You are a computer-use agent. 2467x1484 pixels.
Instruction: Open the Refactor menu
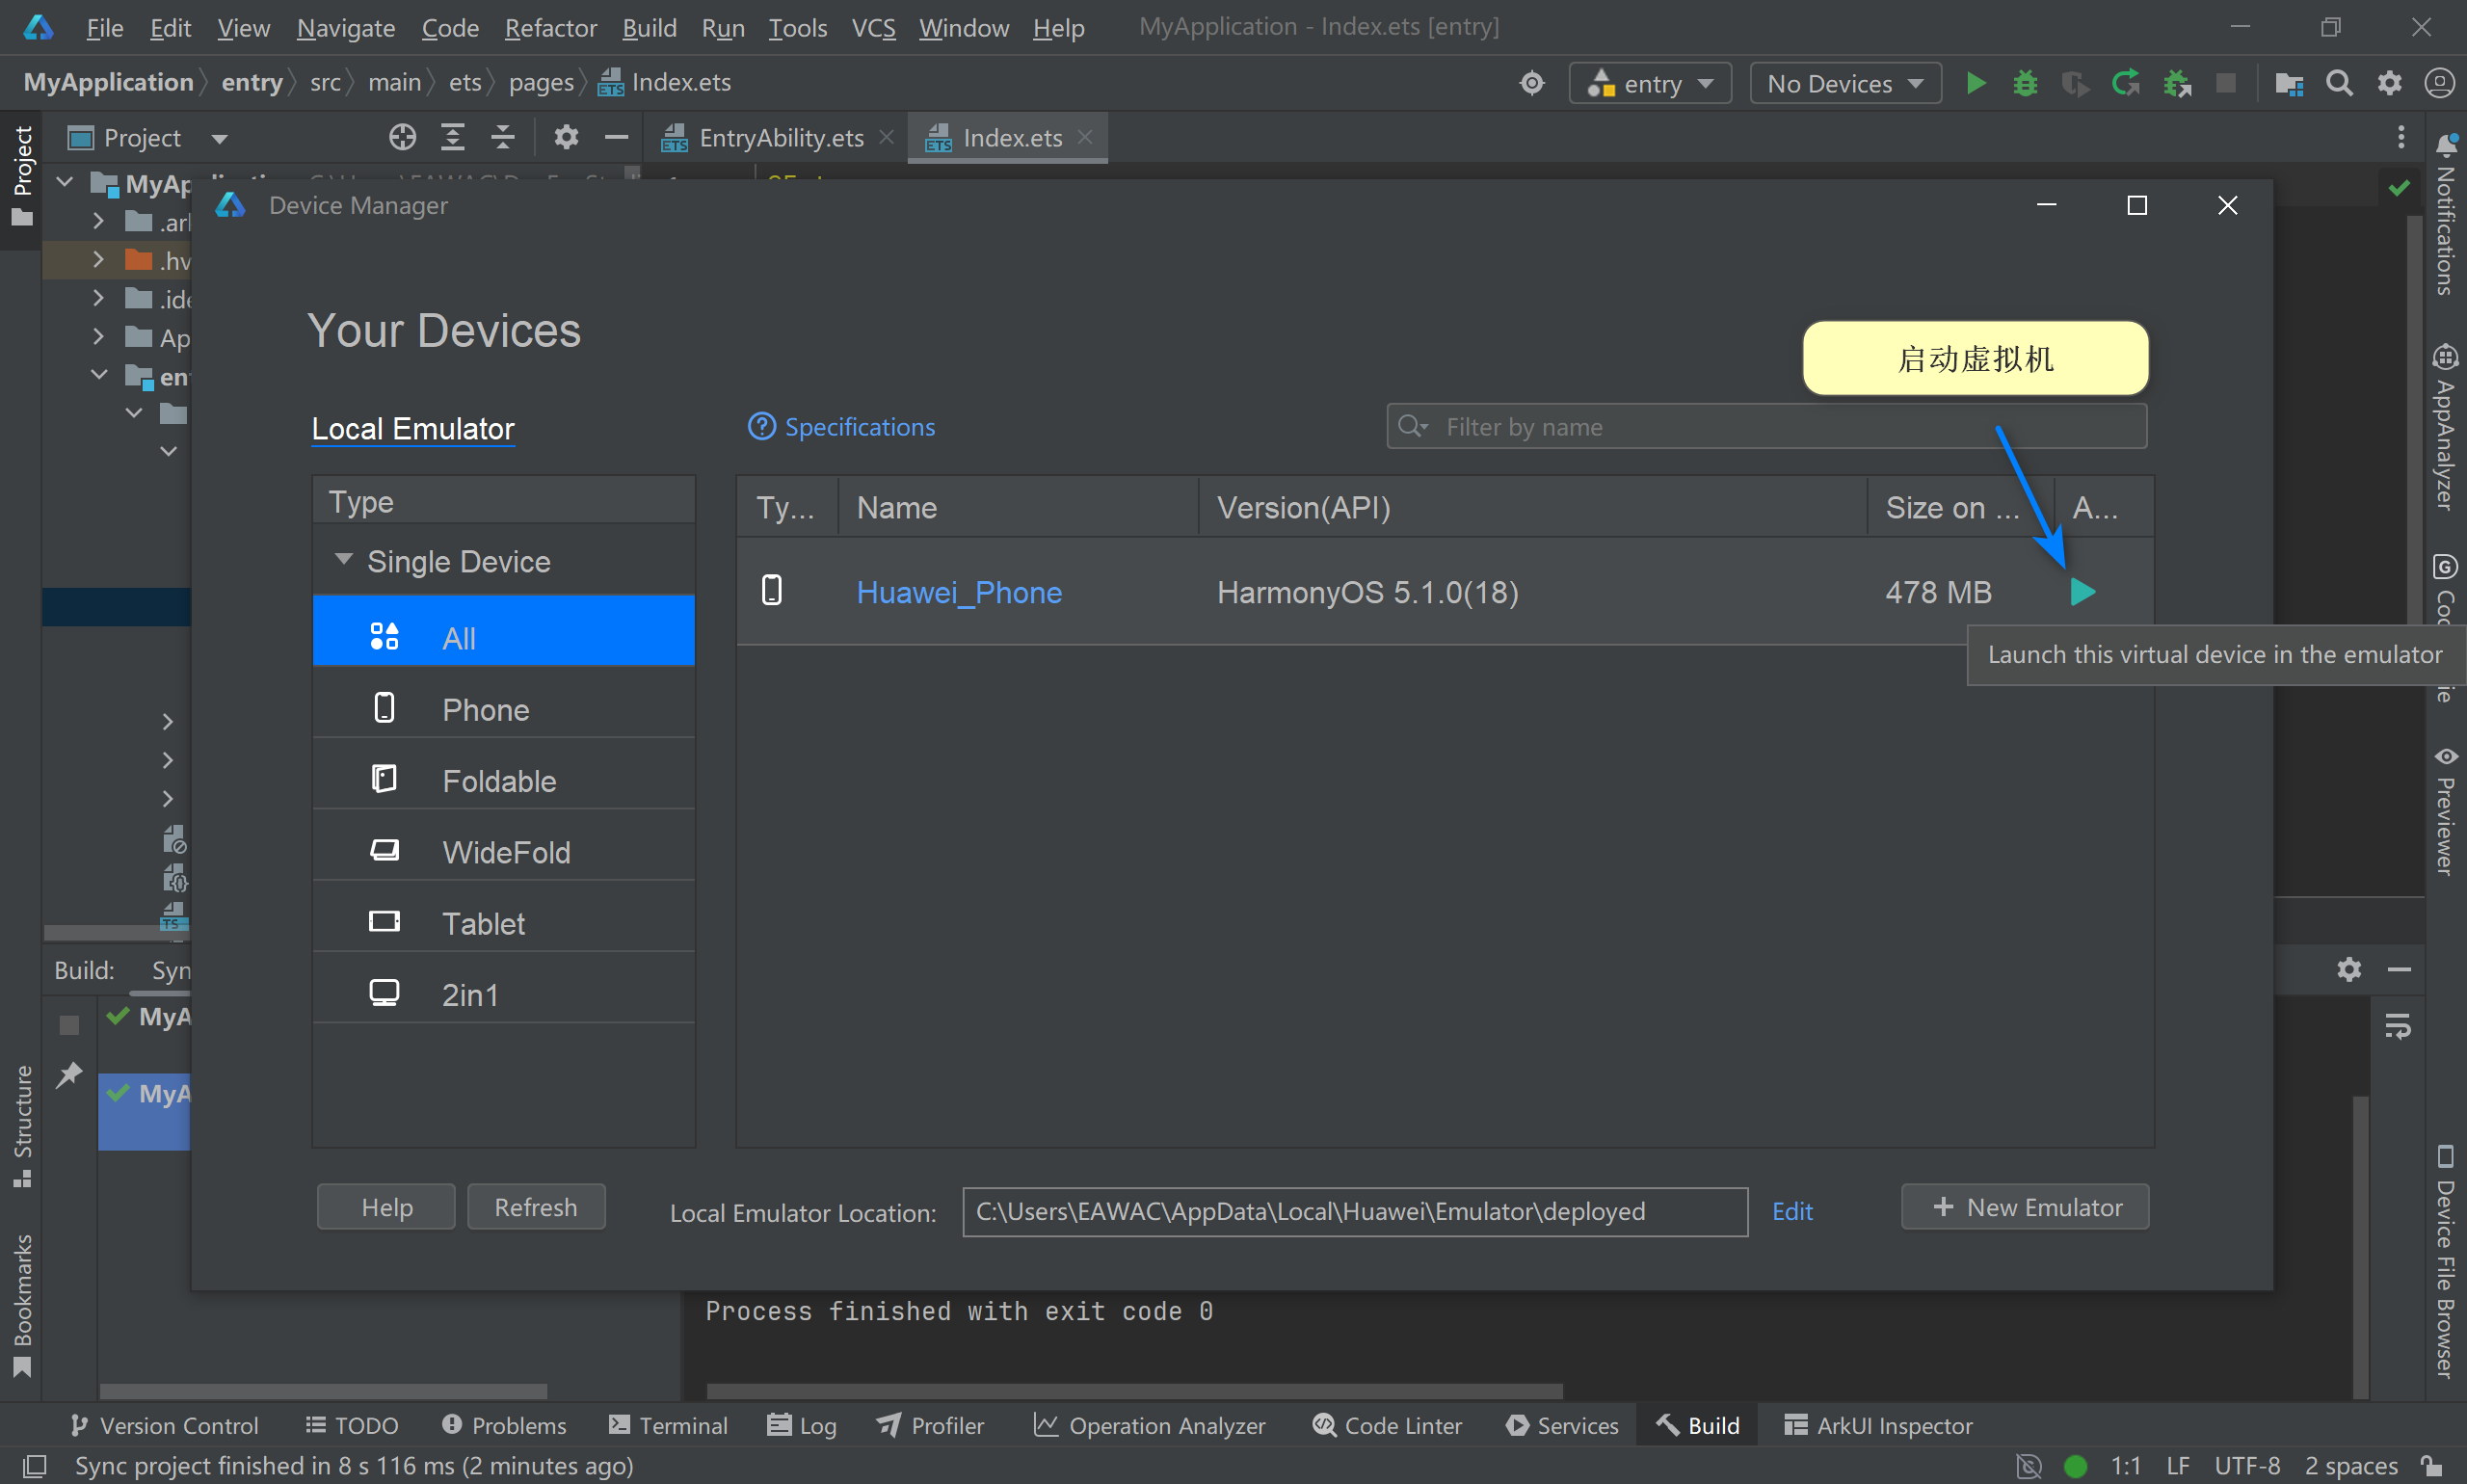point(550,28)
